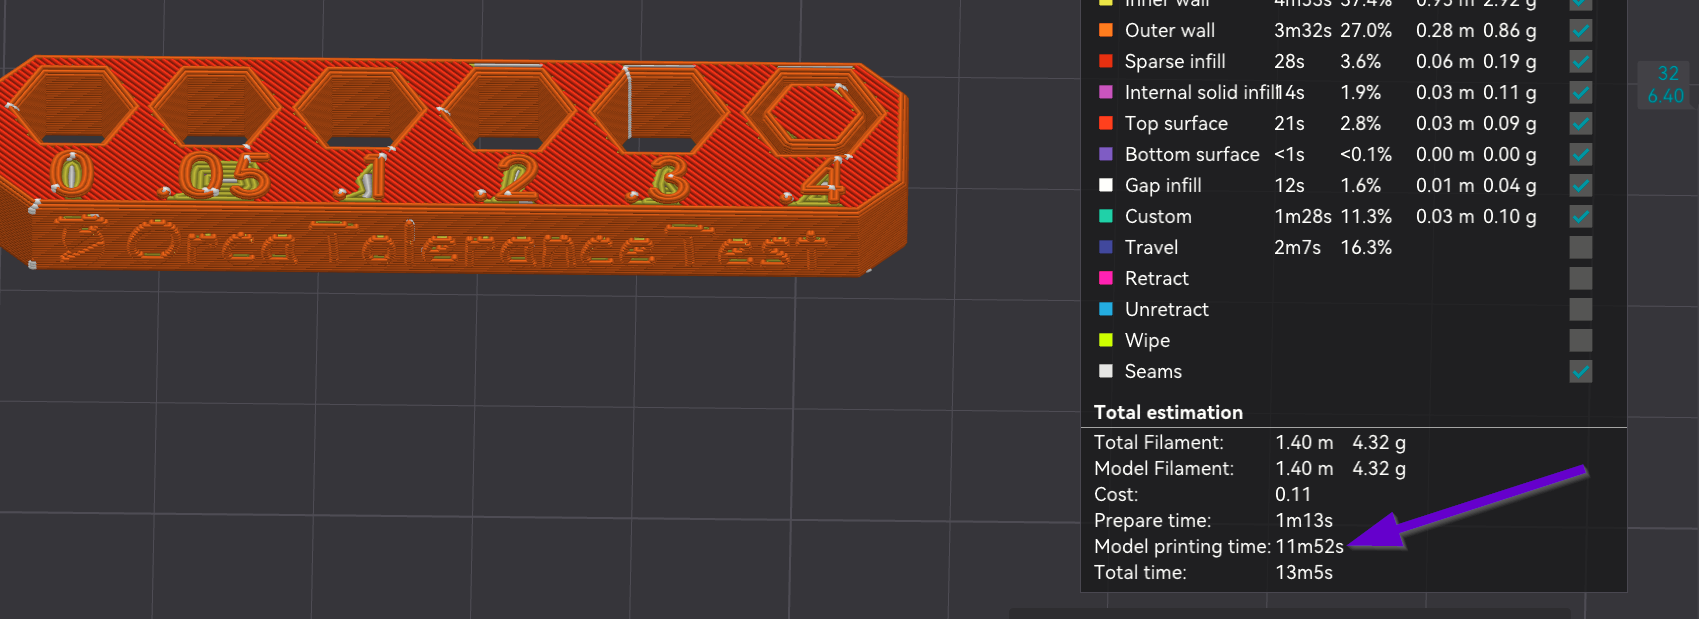This screenshot has height=619, width=1699.
Task: Select the Top surface label
Action: pos(1176,124)
